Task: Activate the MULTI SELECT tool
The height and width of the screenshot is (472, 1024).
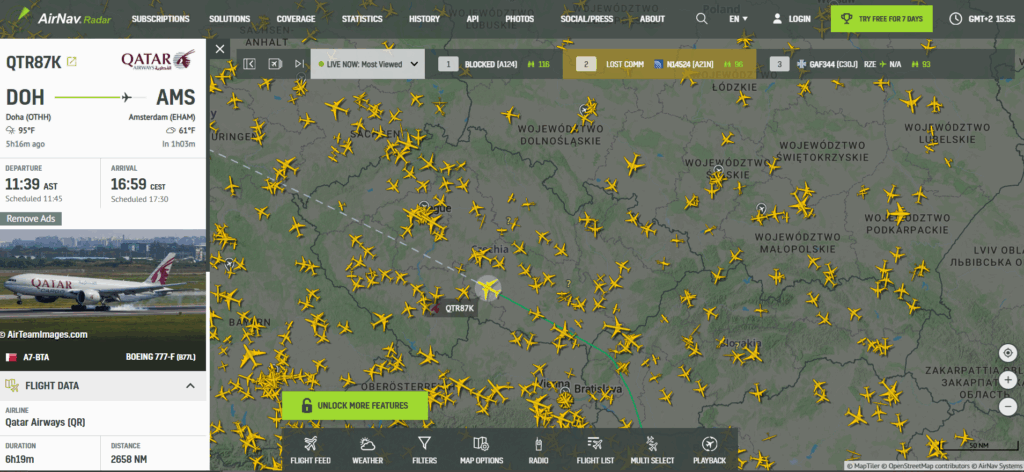Action: (x=652, y=450)
